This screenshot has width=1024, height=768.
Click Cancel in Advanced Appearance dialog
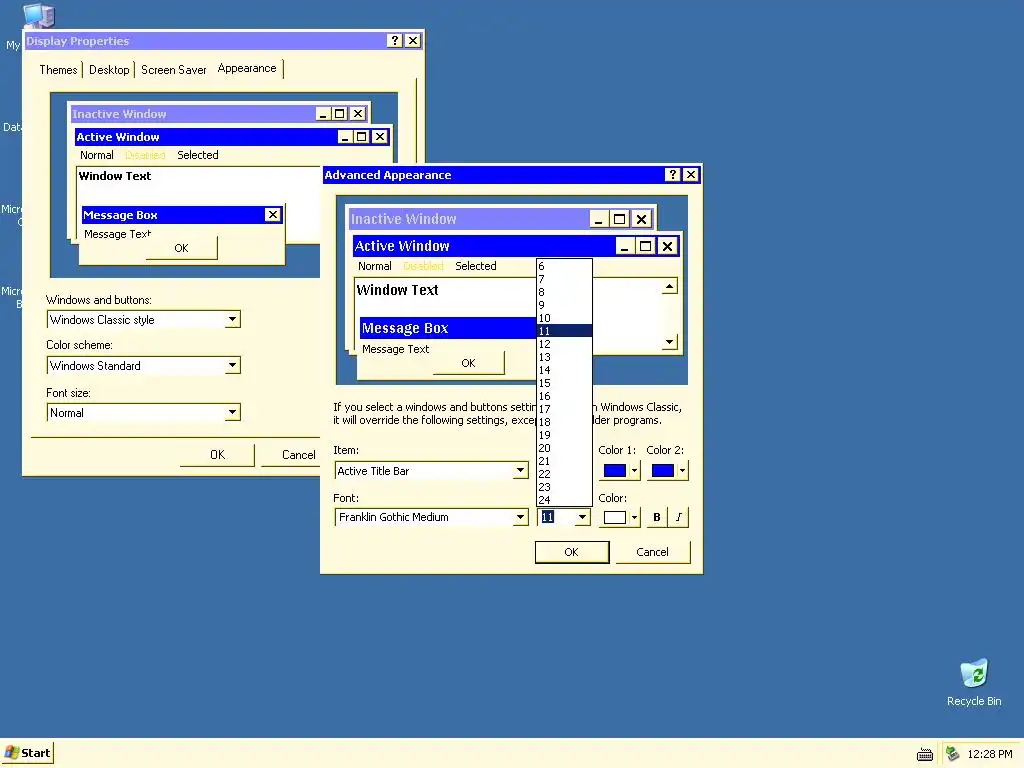(x=652, y=552)
